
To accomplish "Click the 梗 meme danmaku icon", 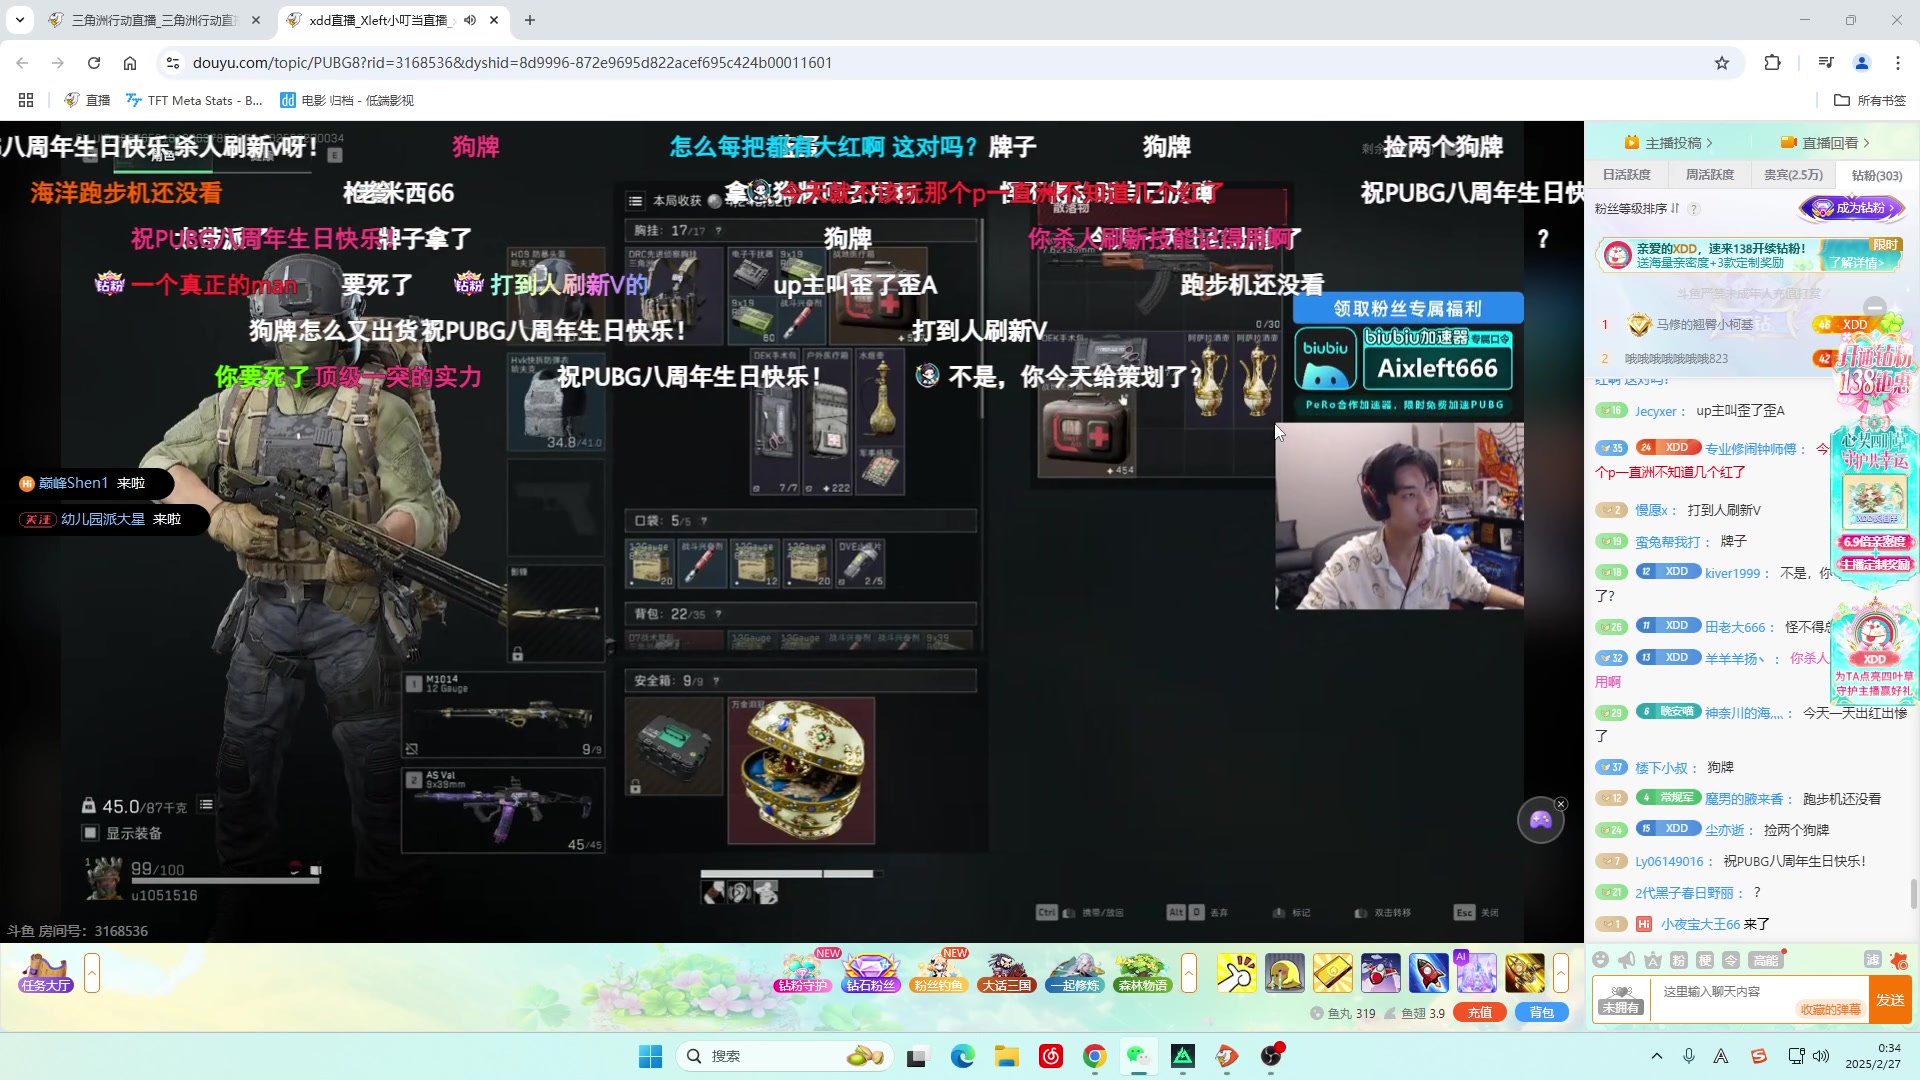I will click(1705, 960).
